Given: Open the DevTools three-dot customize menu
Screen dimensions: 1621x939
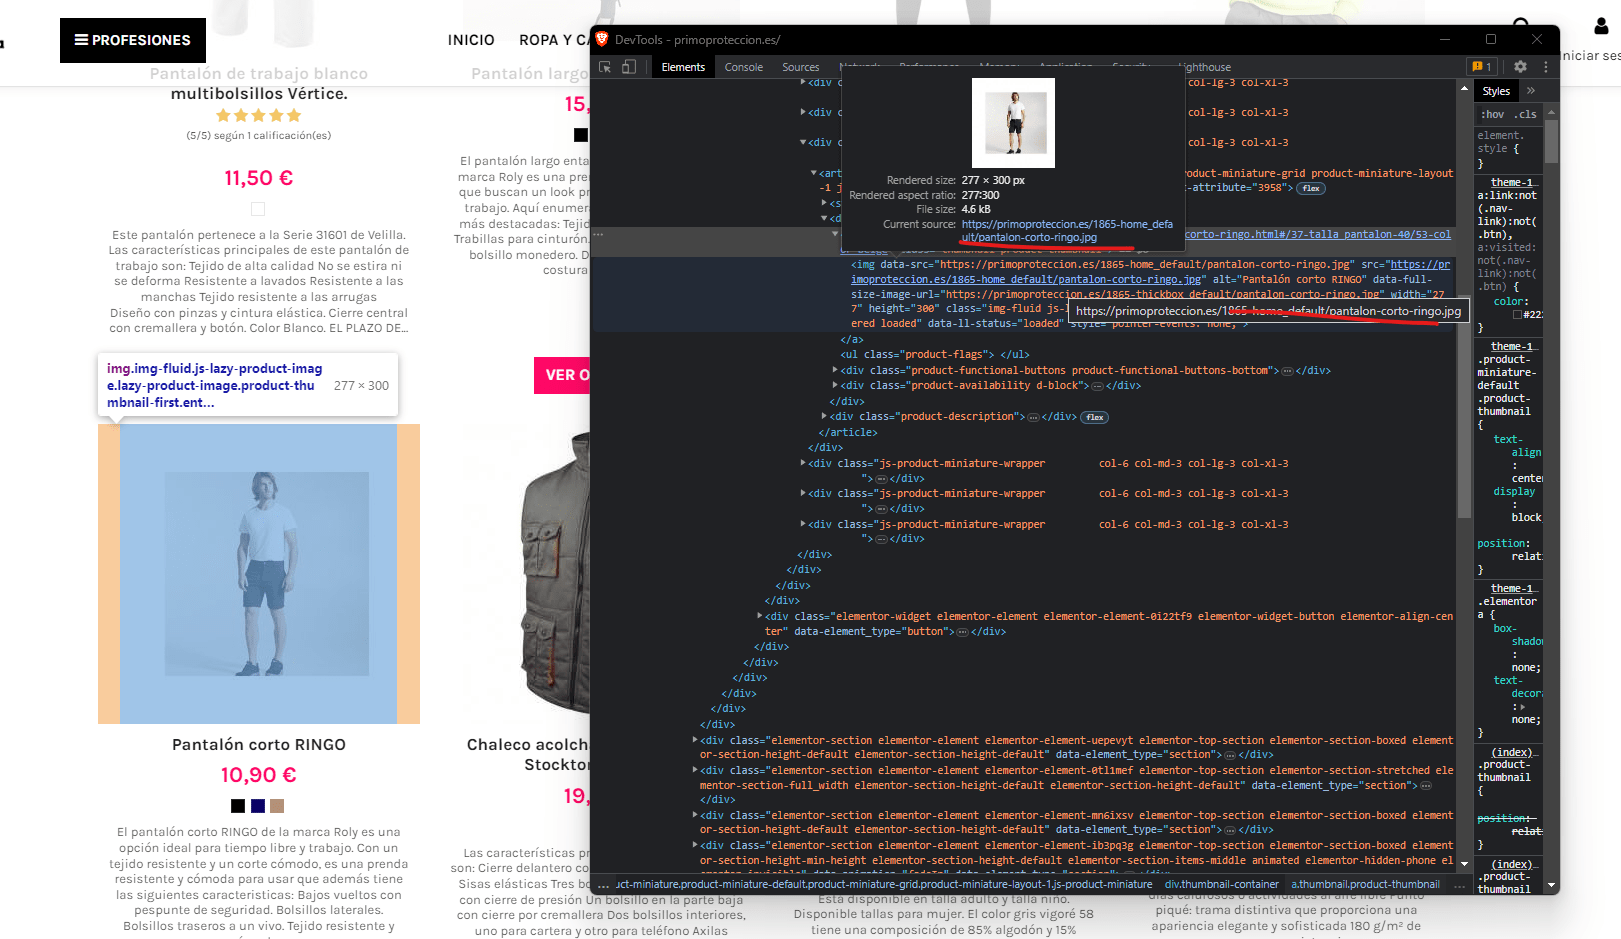Looking at the screenshot, I should click(x=1545, y=67).
